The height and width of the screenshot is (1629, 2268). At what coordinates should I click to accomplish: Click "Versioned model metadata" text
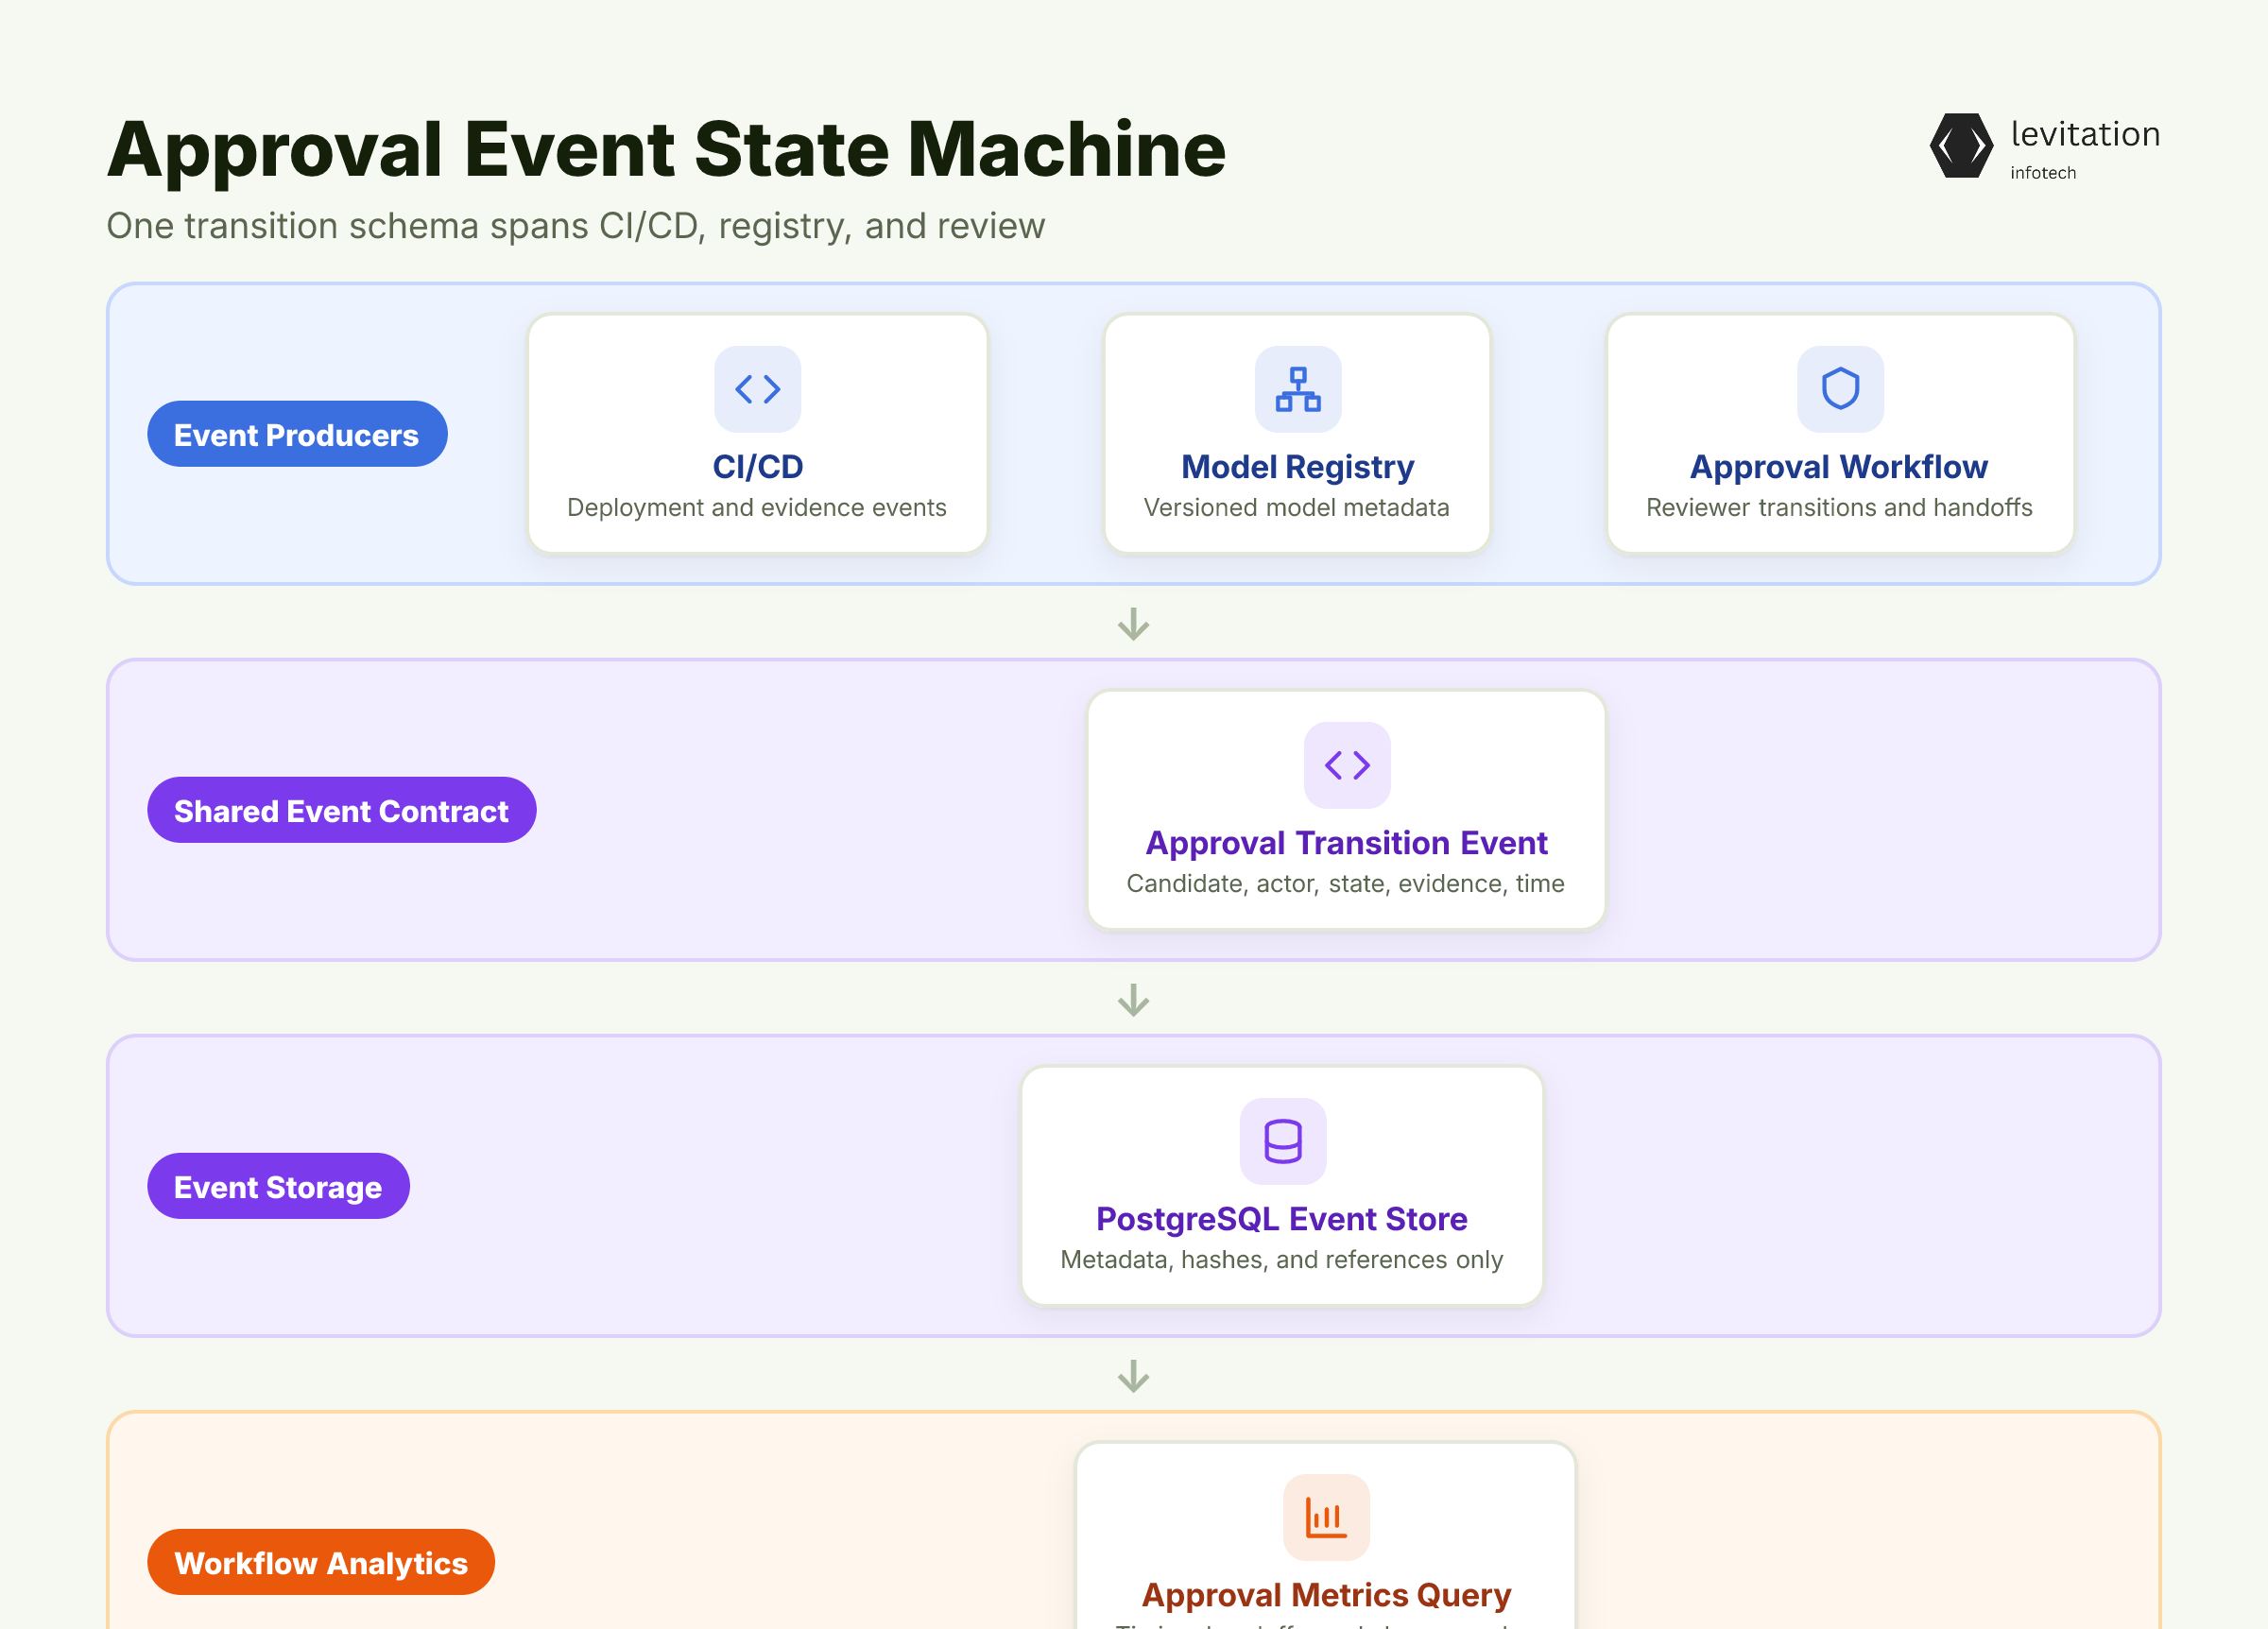pyautogui.click(x=1297, y=508)
